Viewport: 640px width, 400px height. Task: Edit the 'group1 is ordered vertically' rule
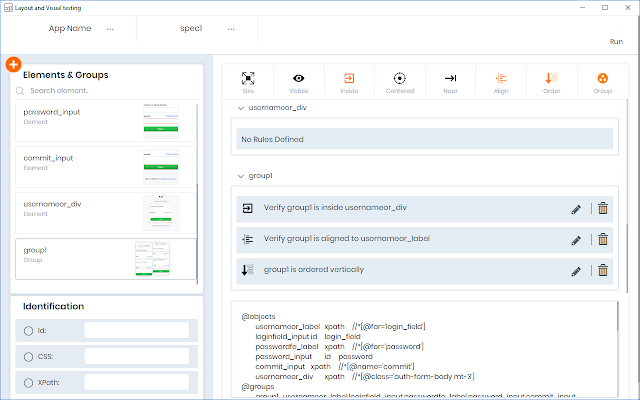coord(576,271)
